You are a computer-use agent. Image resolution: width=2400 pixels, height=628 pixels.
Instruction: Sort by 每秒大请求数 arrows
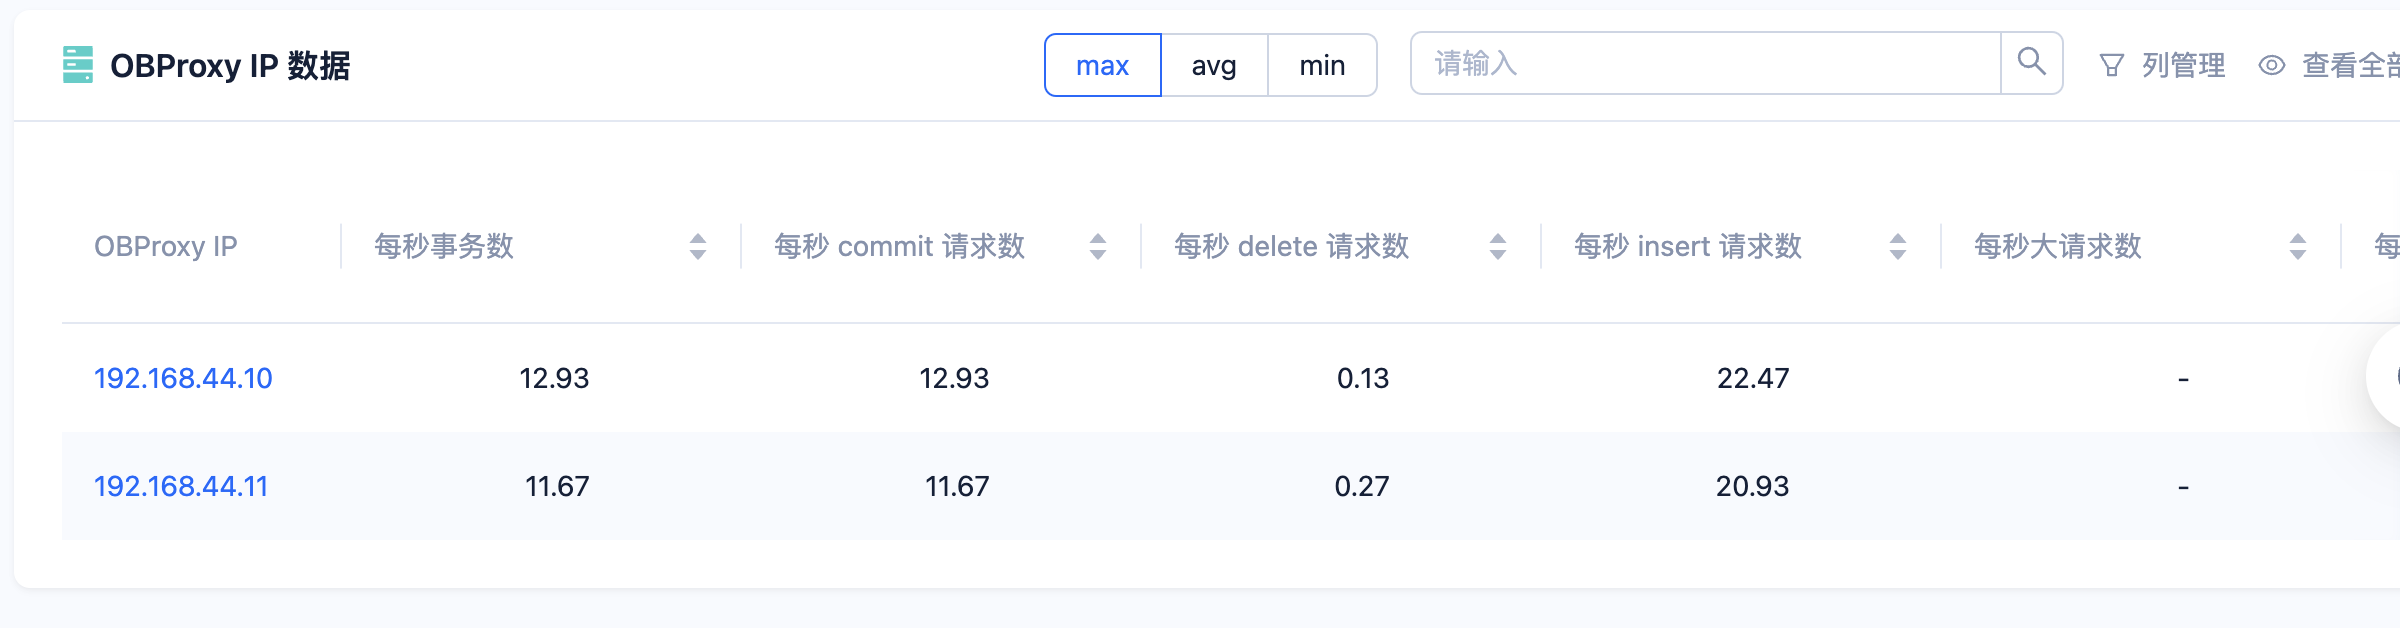coord(2298,246)
